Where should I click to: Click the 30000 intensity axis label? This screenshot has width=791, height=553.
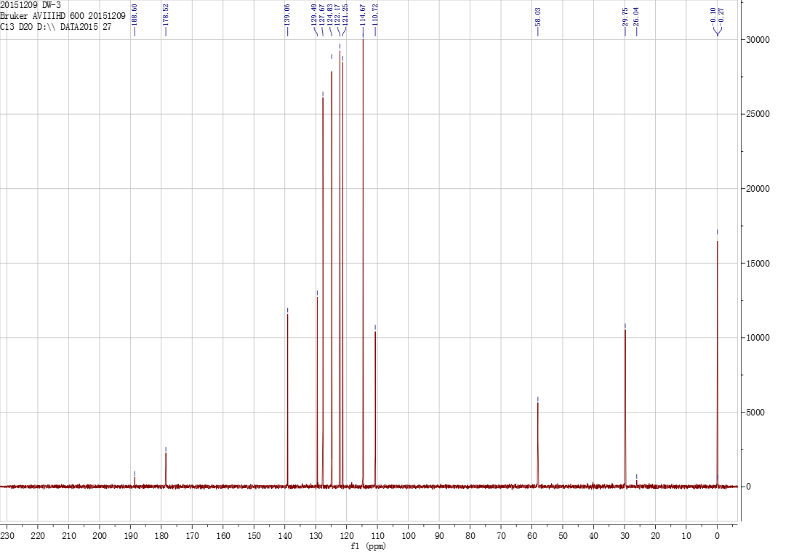(x=758, y=39)
